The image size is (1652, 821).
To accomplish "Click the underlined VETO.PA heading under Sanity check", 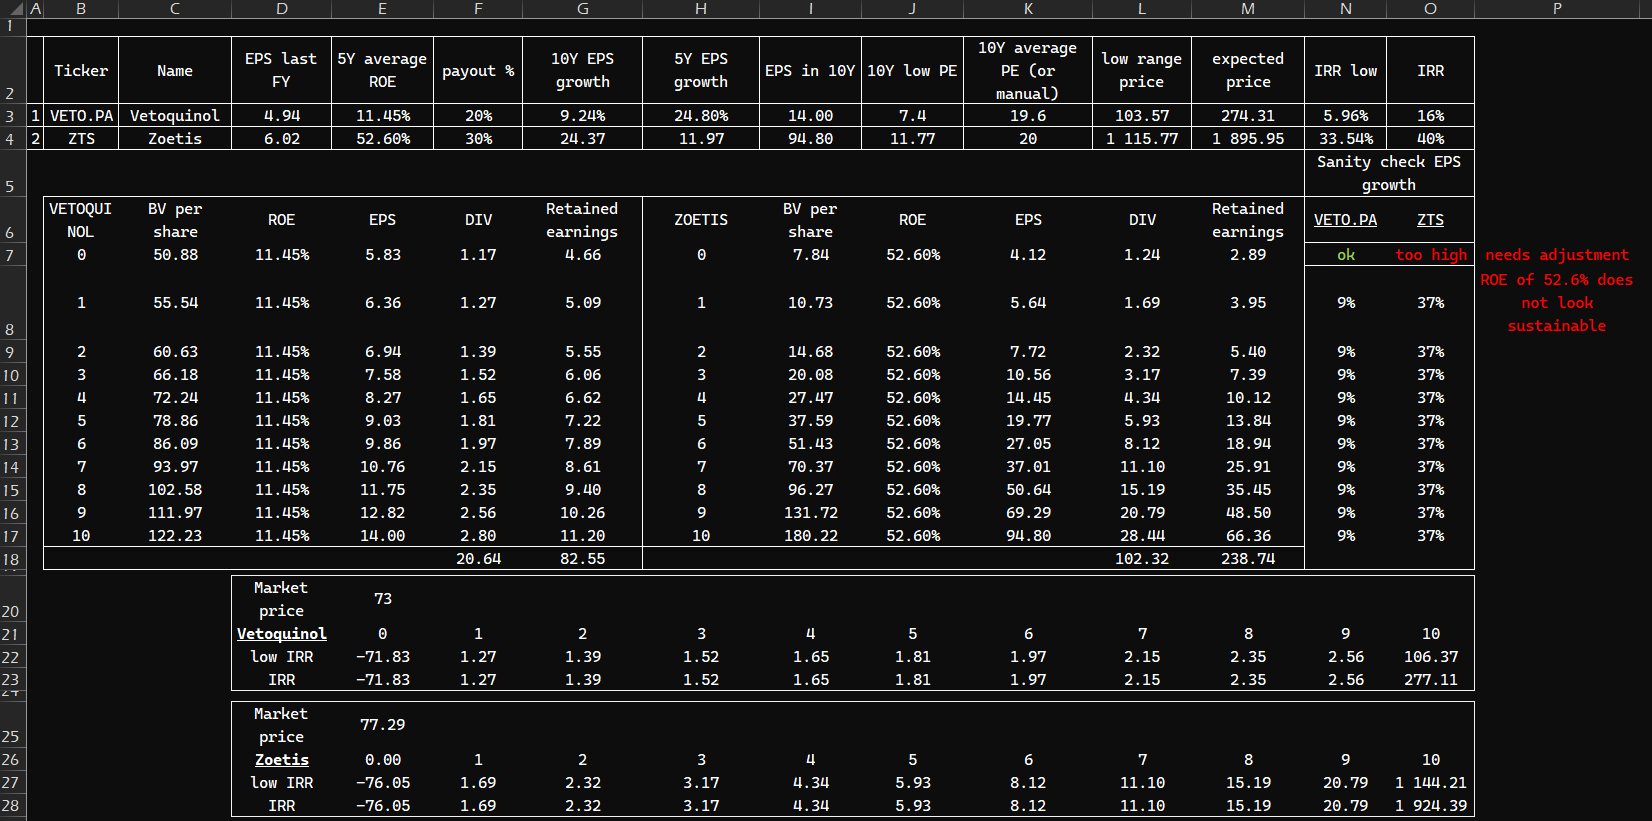I will 1346,220.
